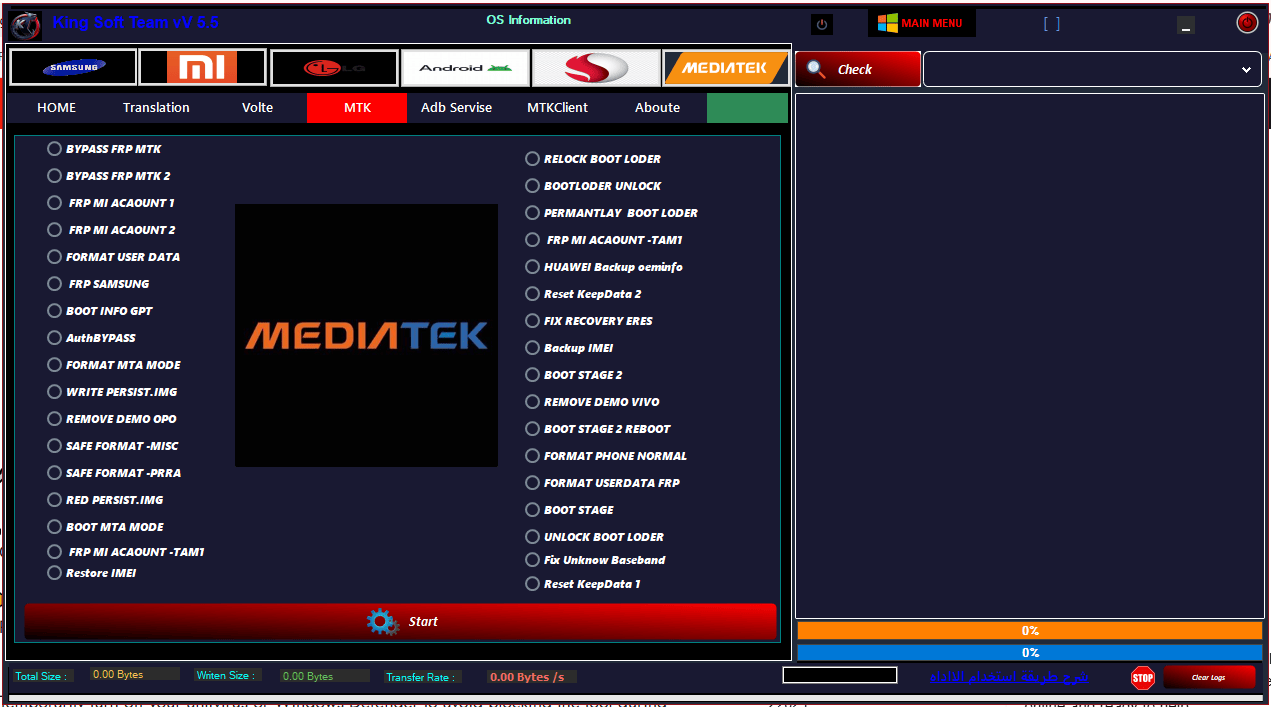The image size is (1271, 707).
Task: Select Backup IMEI option
Action: (x=570, y=348)
